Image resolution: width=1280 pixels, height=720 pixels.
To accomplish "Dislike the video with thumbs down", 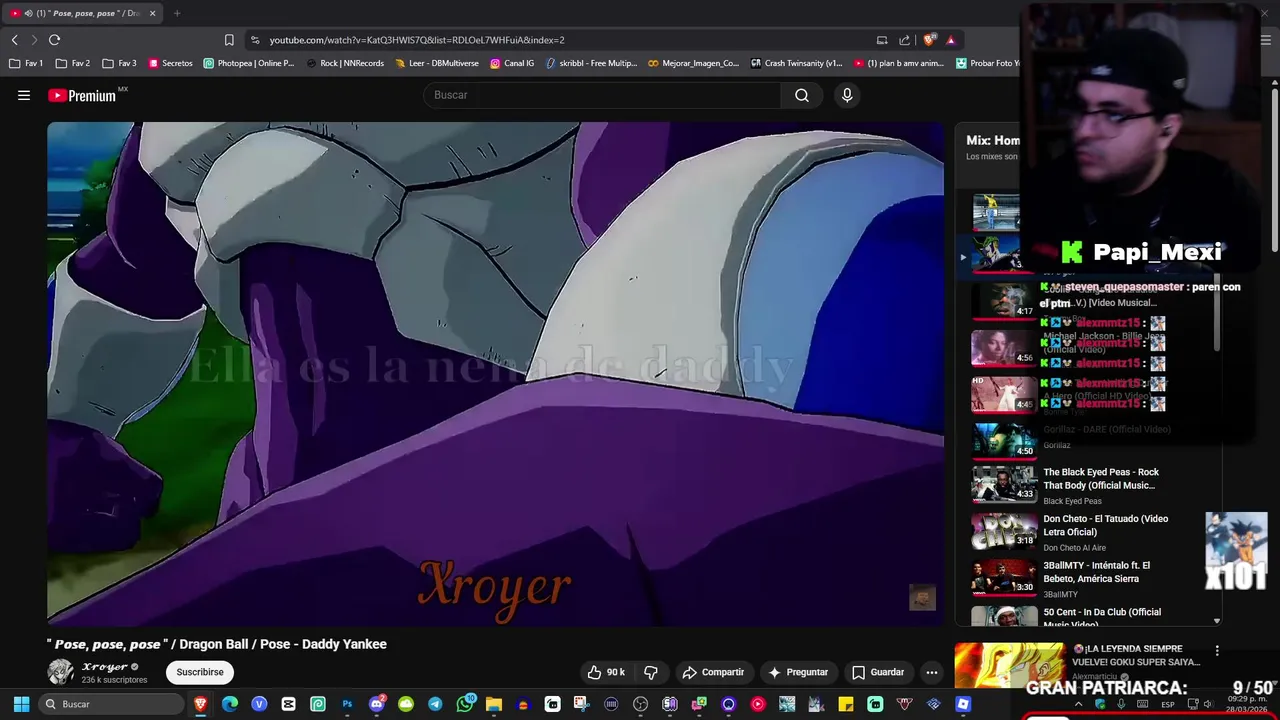I will coord(651,672).
